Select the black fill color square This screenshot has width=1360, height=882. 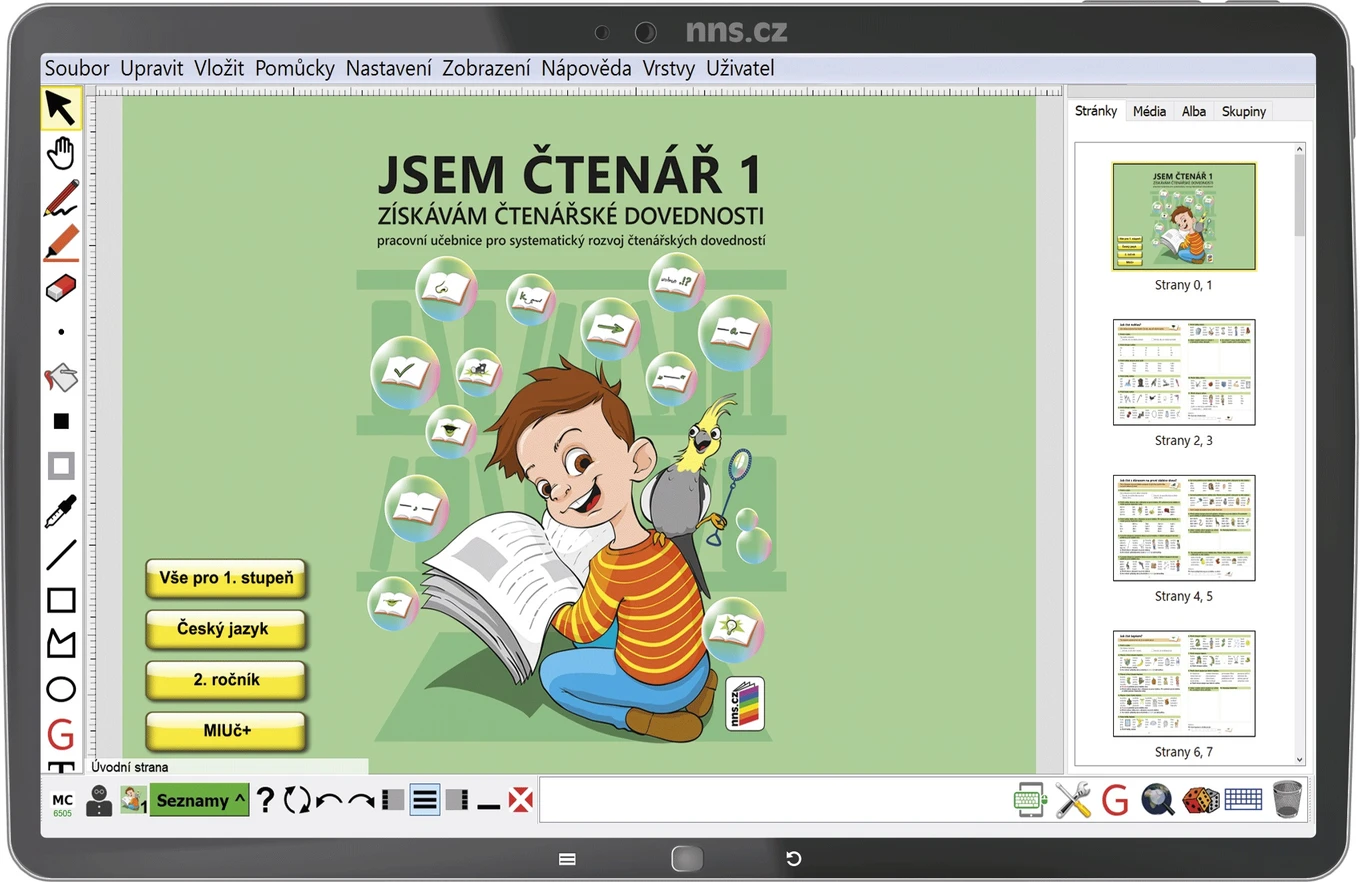tap(61, 421)
